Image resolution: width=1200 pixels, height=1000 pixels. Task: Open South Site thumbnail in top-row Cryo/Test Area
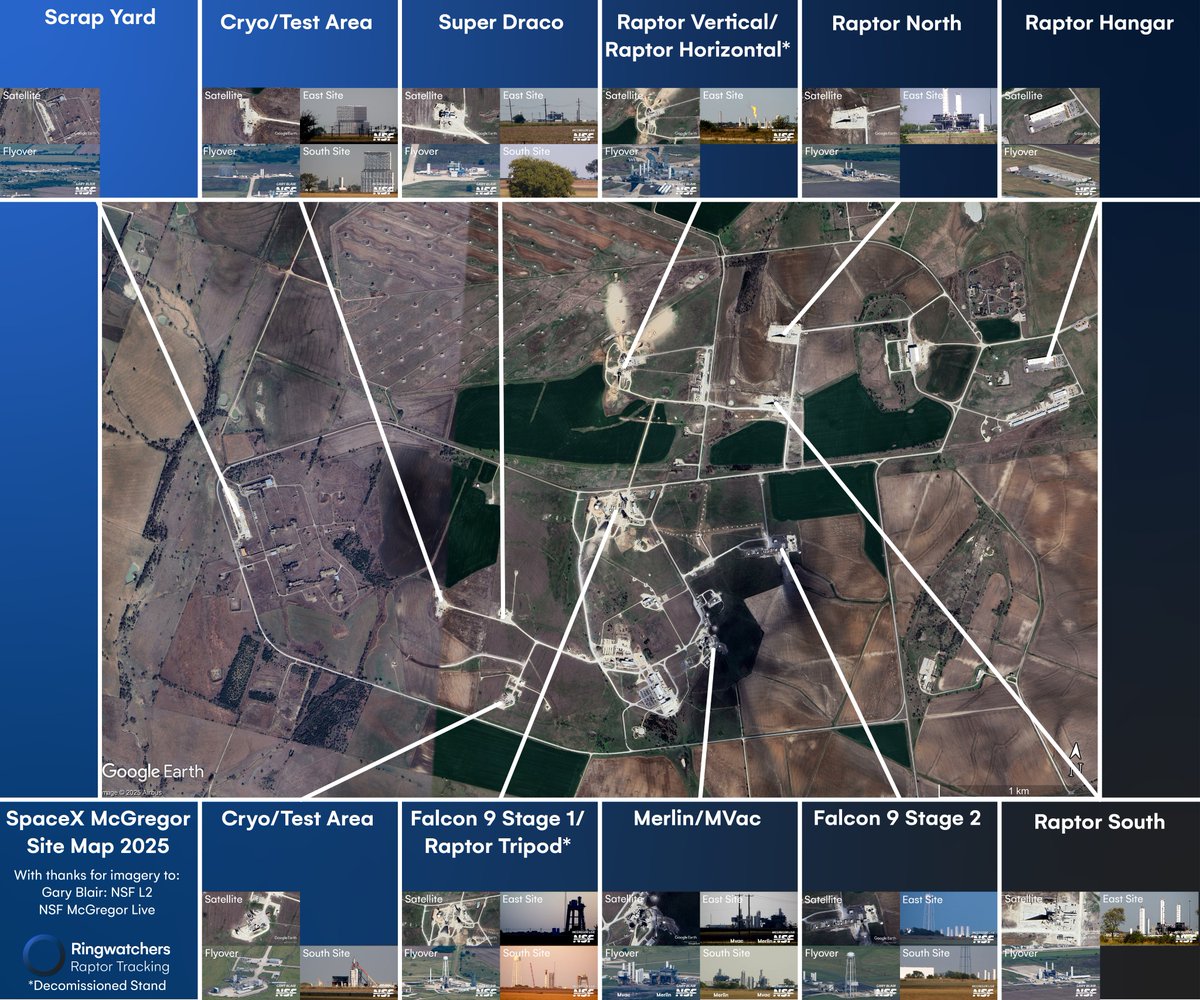pyautogui.click(x=348, y=170)
